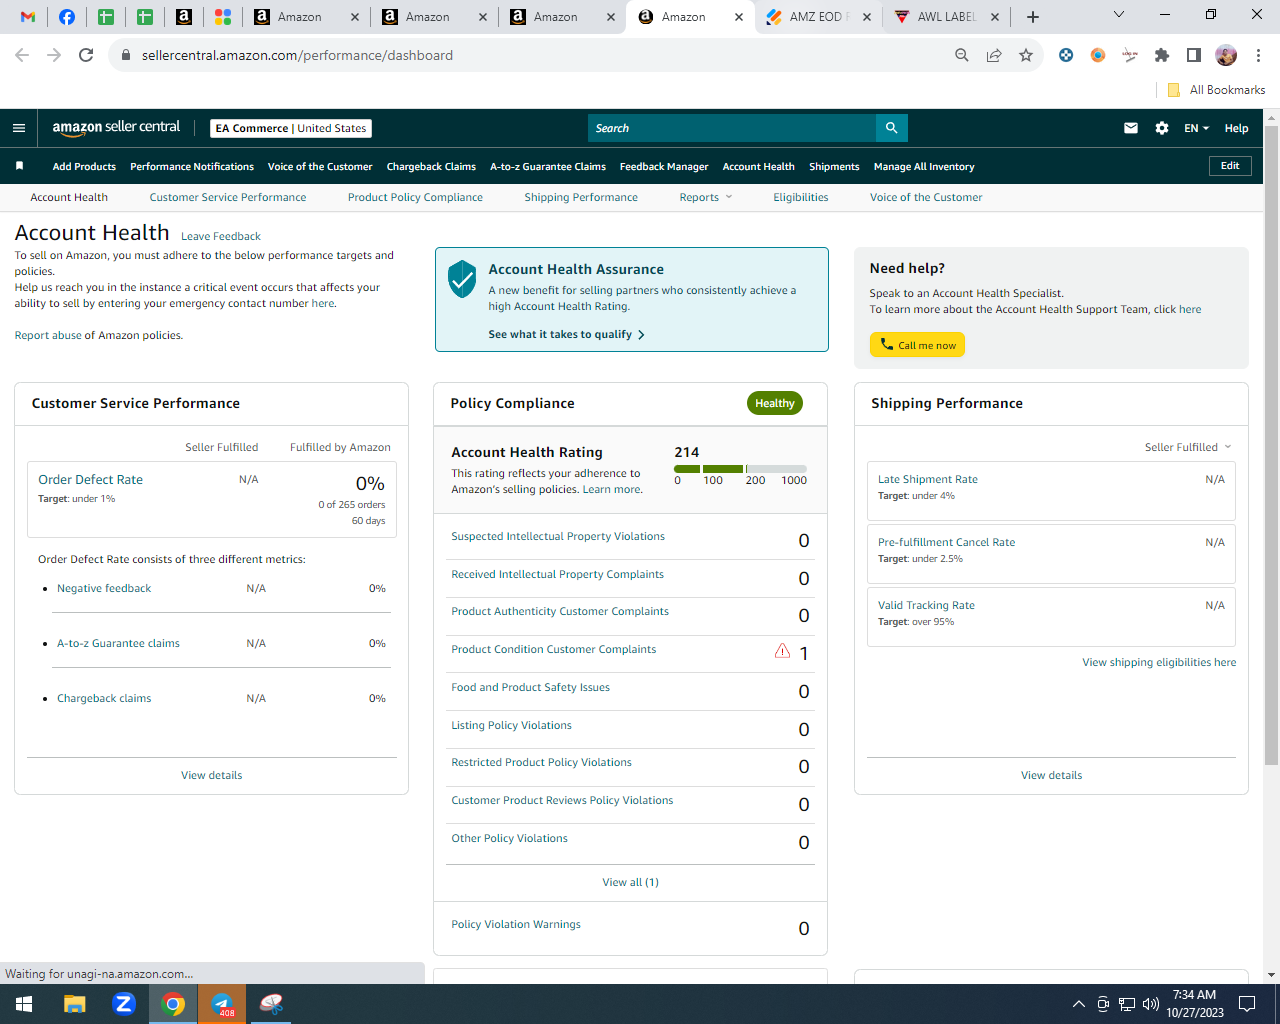The width and height of the screenshot is (1280, 1024).
Task: Expand See what it takes to qualify
Action: pos(566,334)
